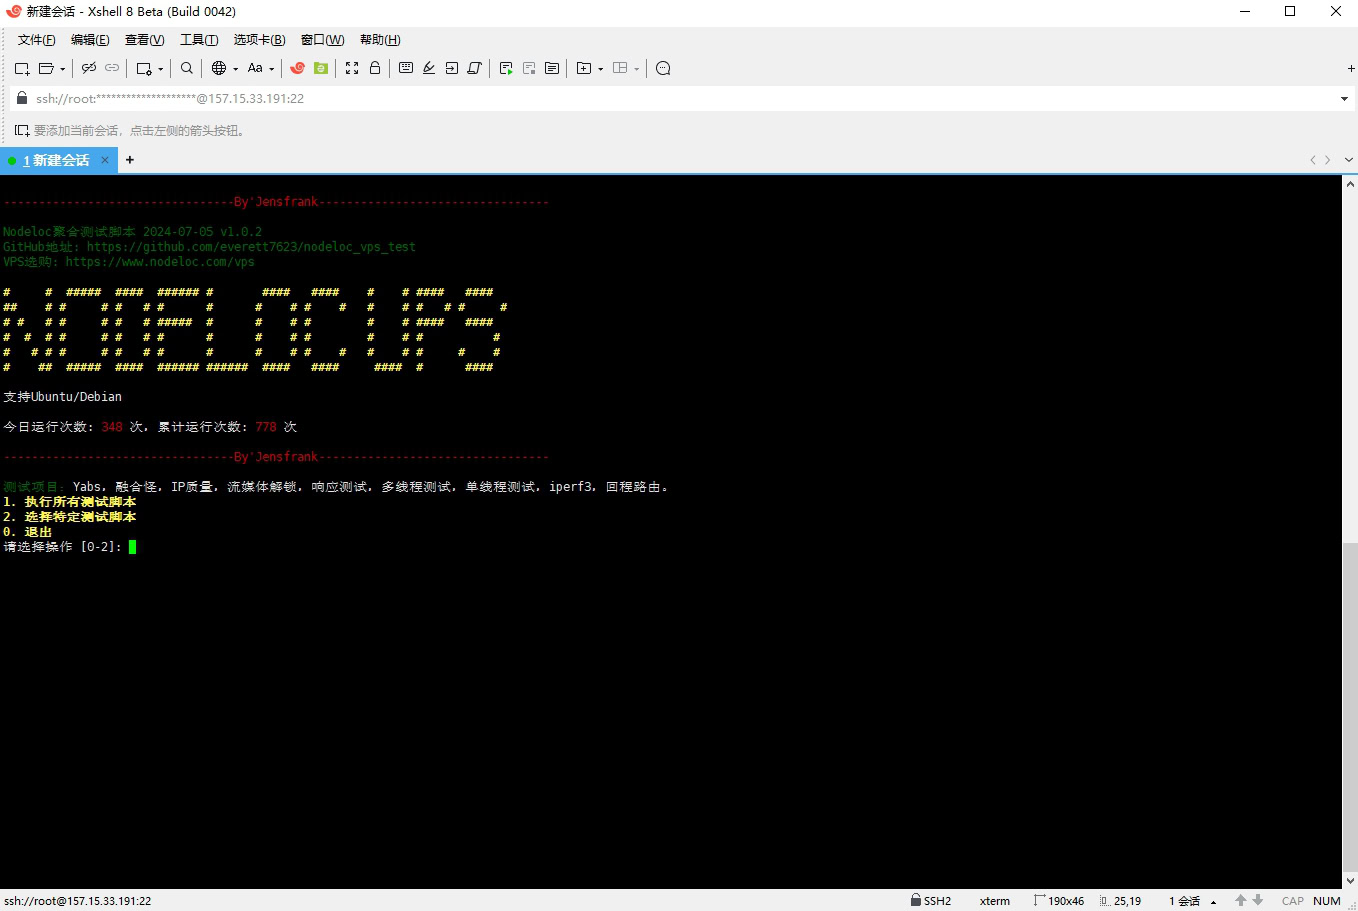Expand the tab list dropdown chevron
The width and height of the screenshot is (1358, 911).
[1349, 160]
